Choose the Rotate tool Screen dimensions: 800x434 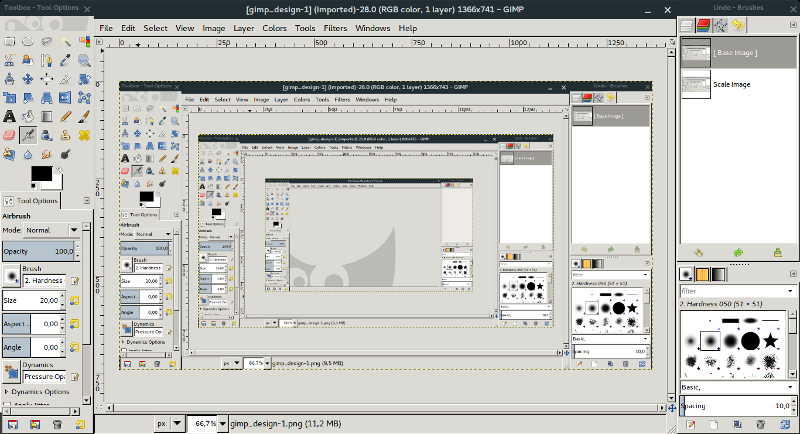click(84, 79)
